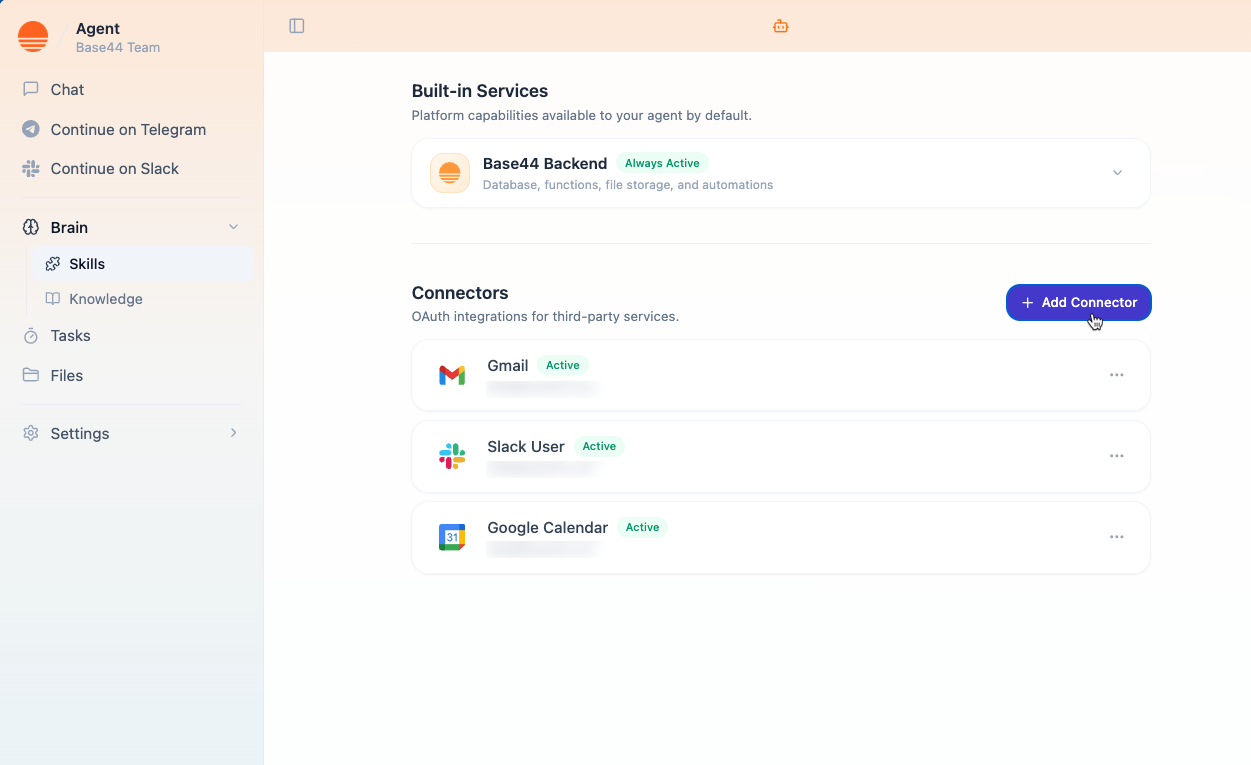The image size is (1251, 765).
Task: Open the Skills section
Action: [x=142, y=264]
